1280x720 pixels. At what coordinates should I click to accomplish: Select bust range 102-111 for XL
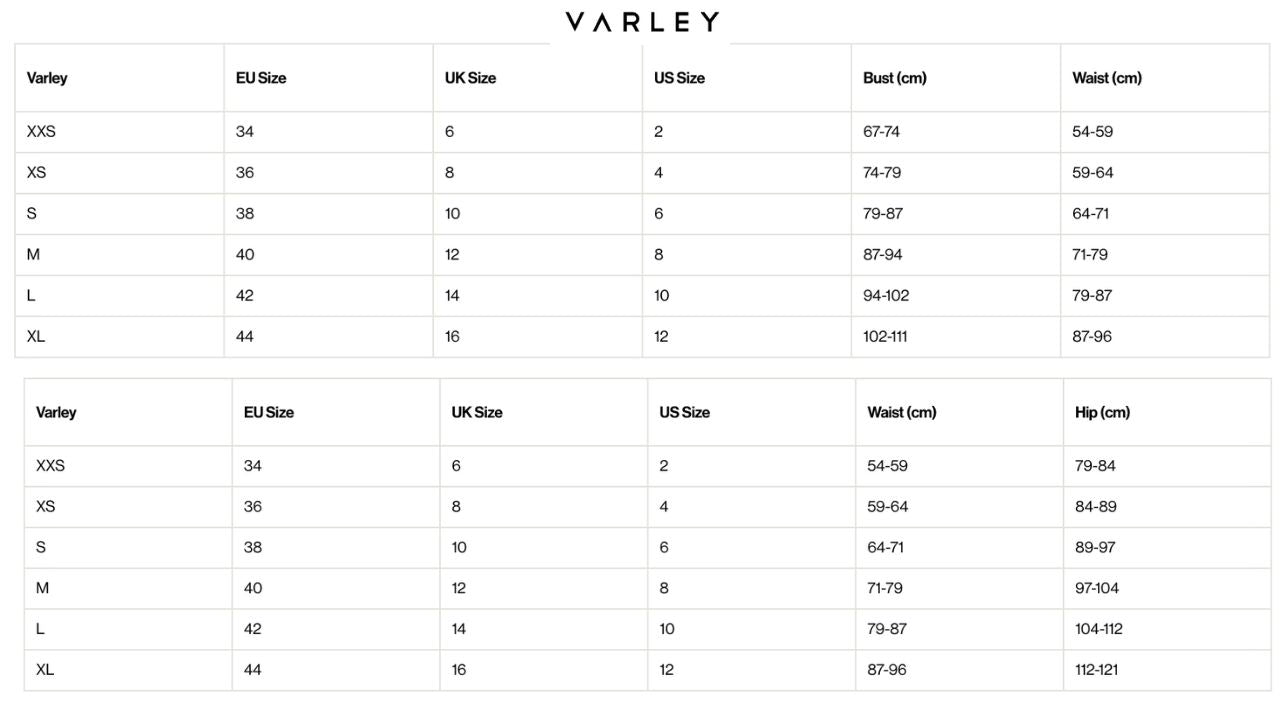click(x=885, y=336)
